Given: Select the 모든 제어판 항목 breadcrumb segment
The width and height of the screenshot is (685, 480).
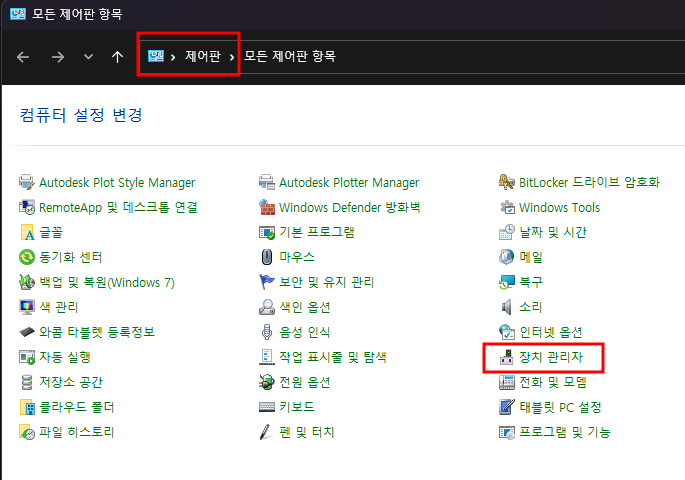Looking at the screenshot, I should (290, 56).
